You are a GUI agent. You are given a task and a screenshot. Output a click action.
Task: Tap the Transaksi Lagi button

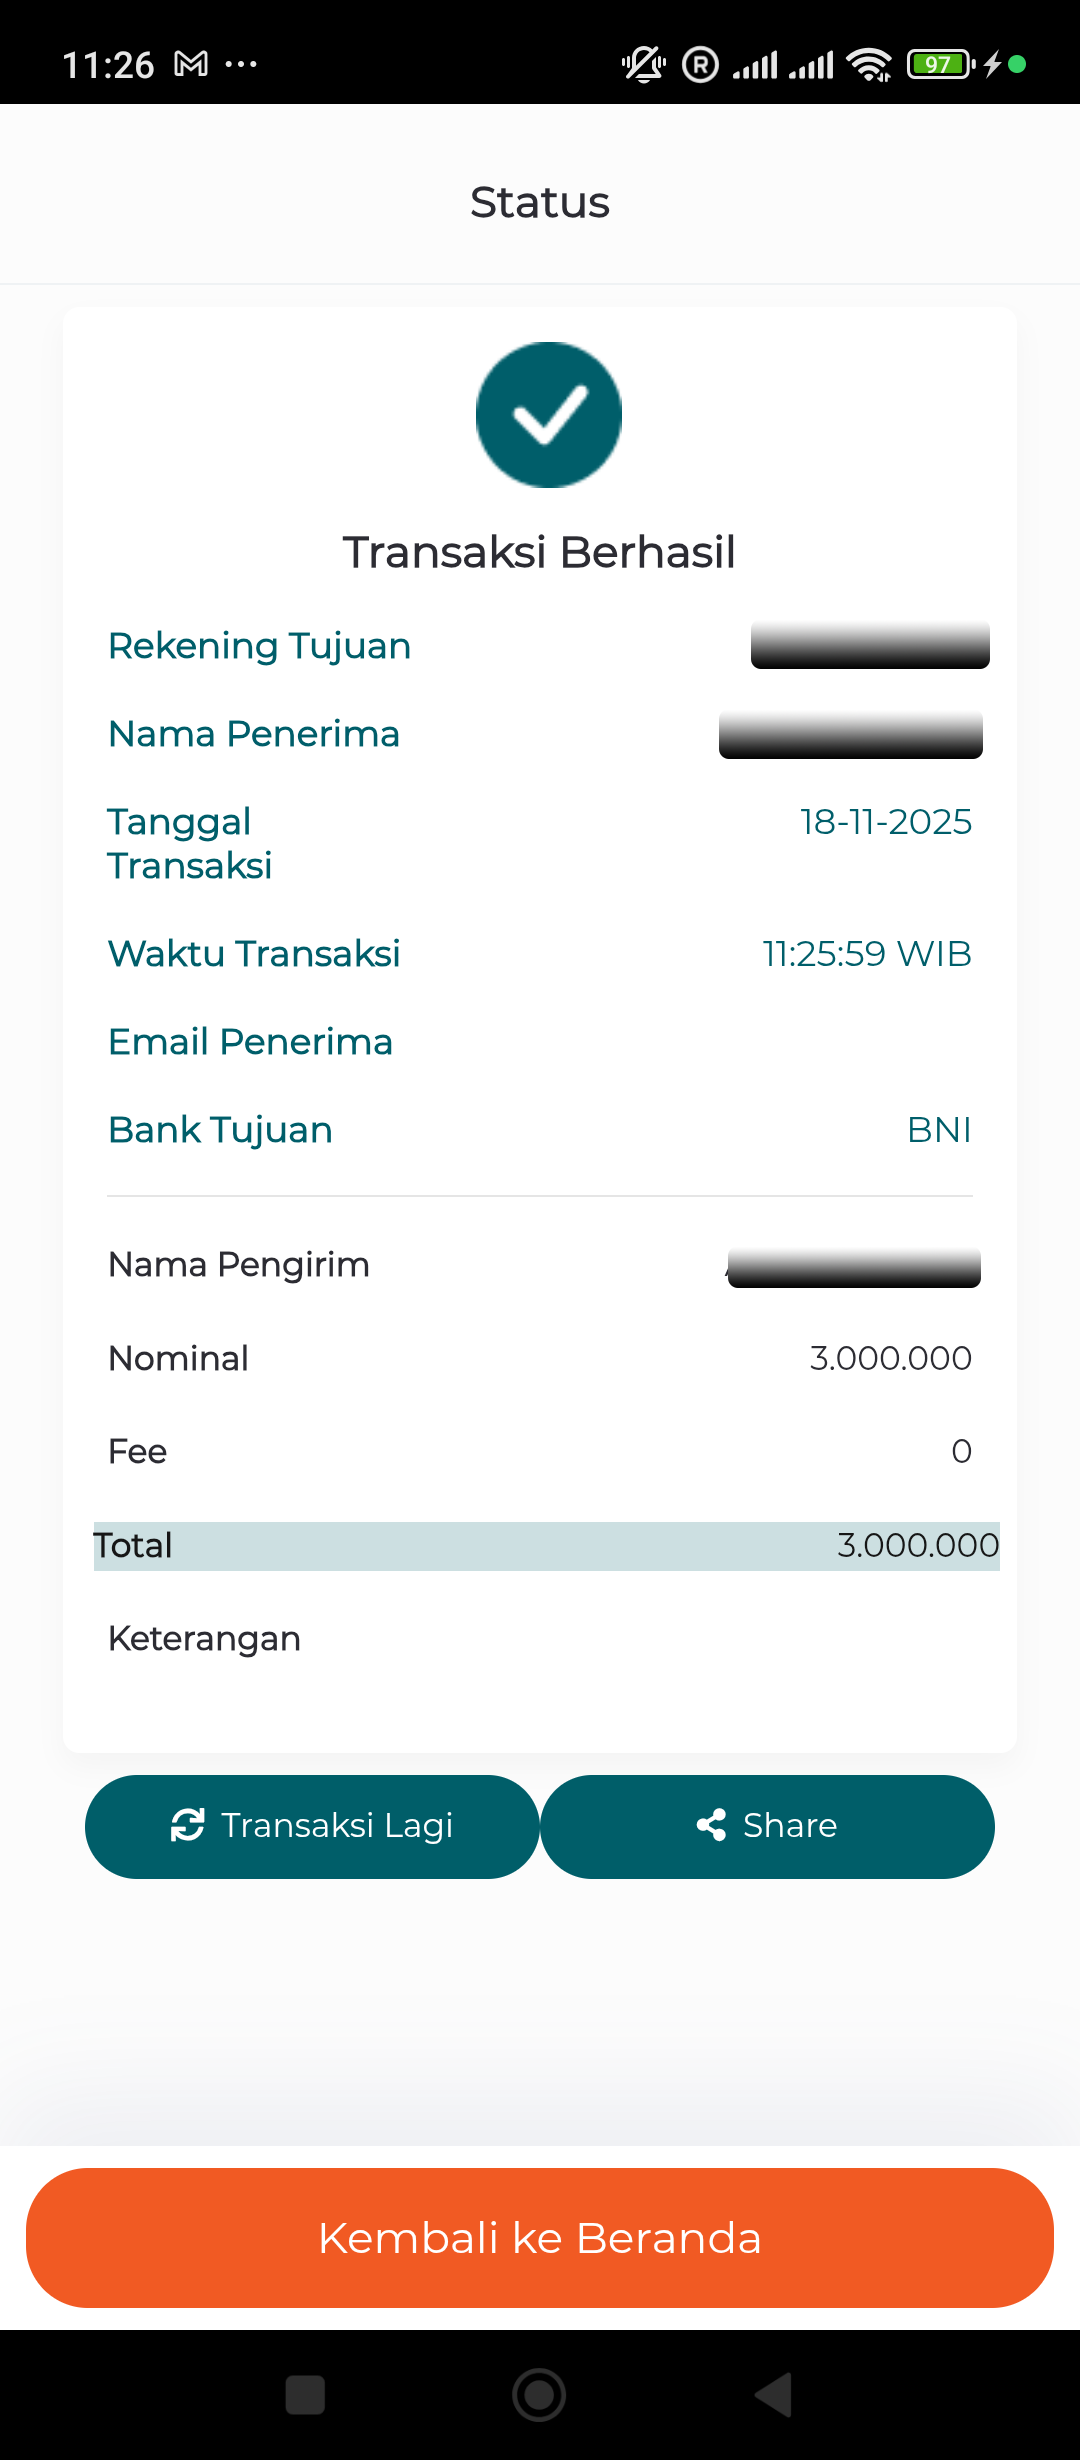point(312,1826)
